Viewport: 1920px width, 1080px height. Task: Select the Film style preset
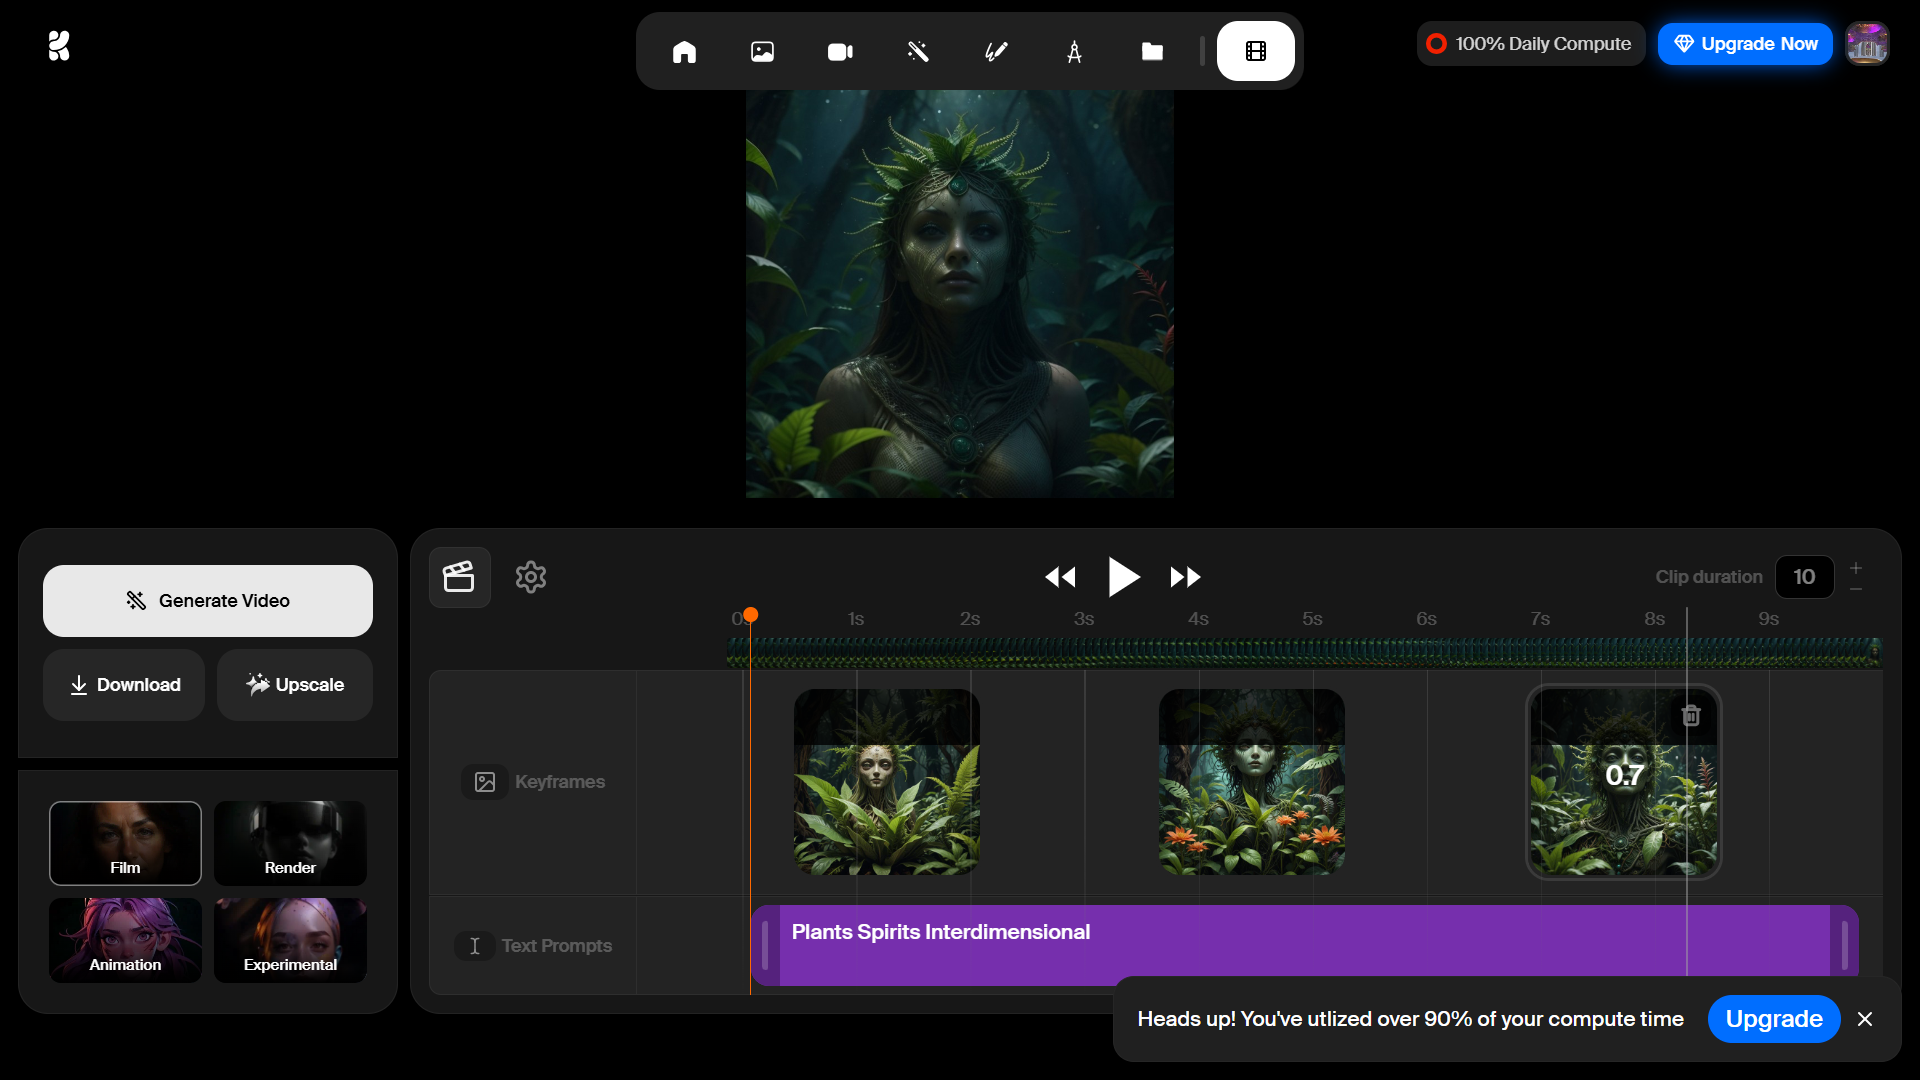125,843
